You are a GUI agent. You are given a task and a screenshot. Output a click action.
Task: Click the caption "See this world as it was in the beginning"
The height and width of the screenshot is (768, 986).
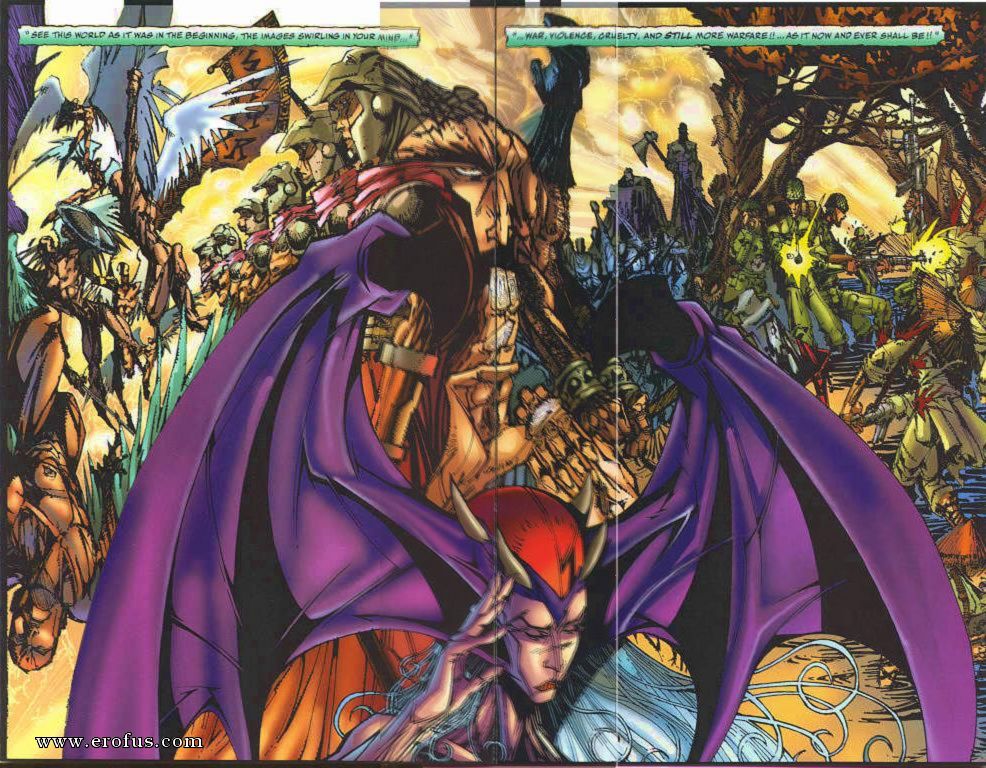pyautogui.click(x=218, y=36)
